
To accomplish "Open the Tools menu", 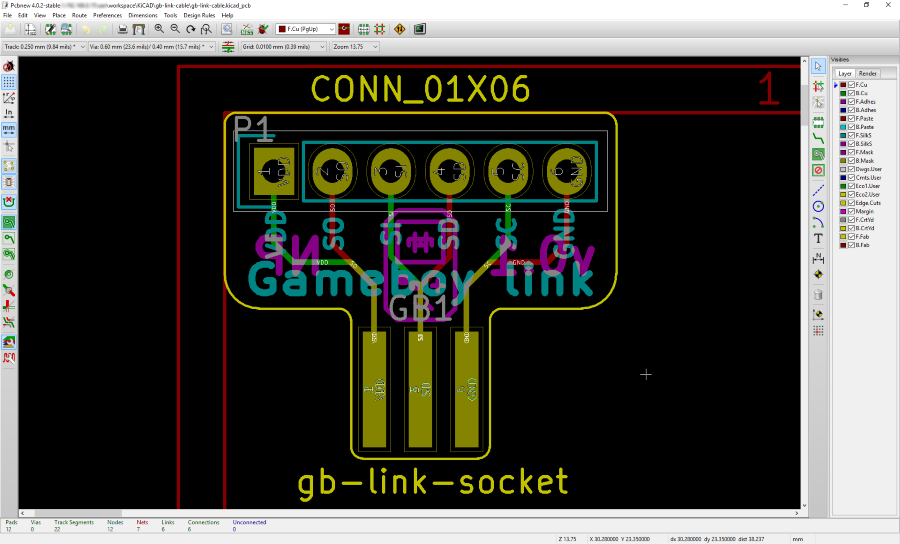I will [x=170, y=15].
